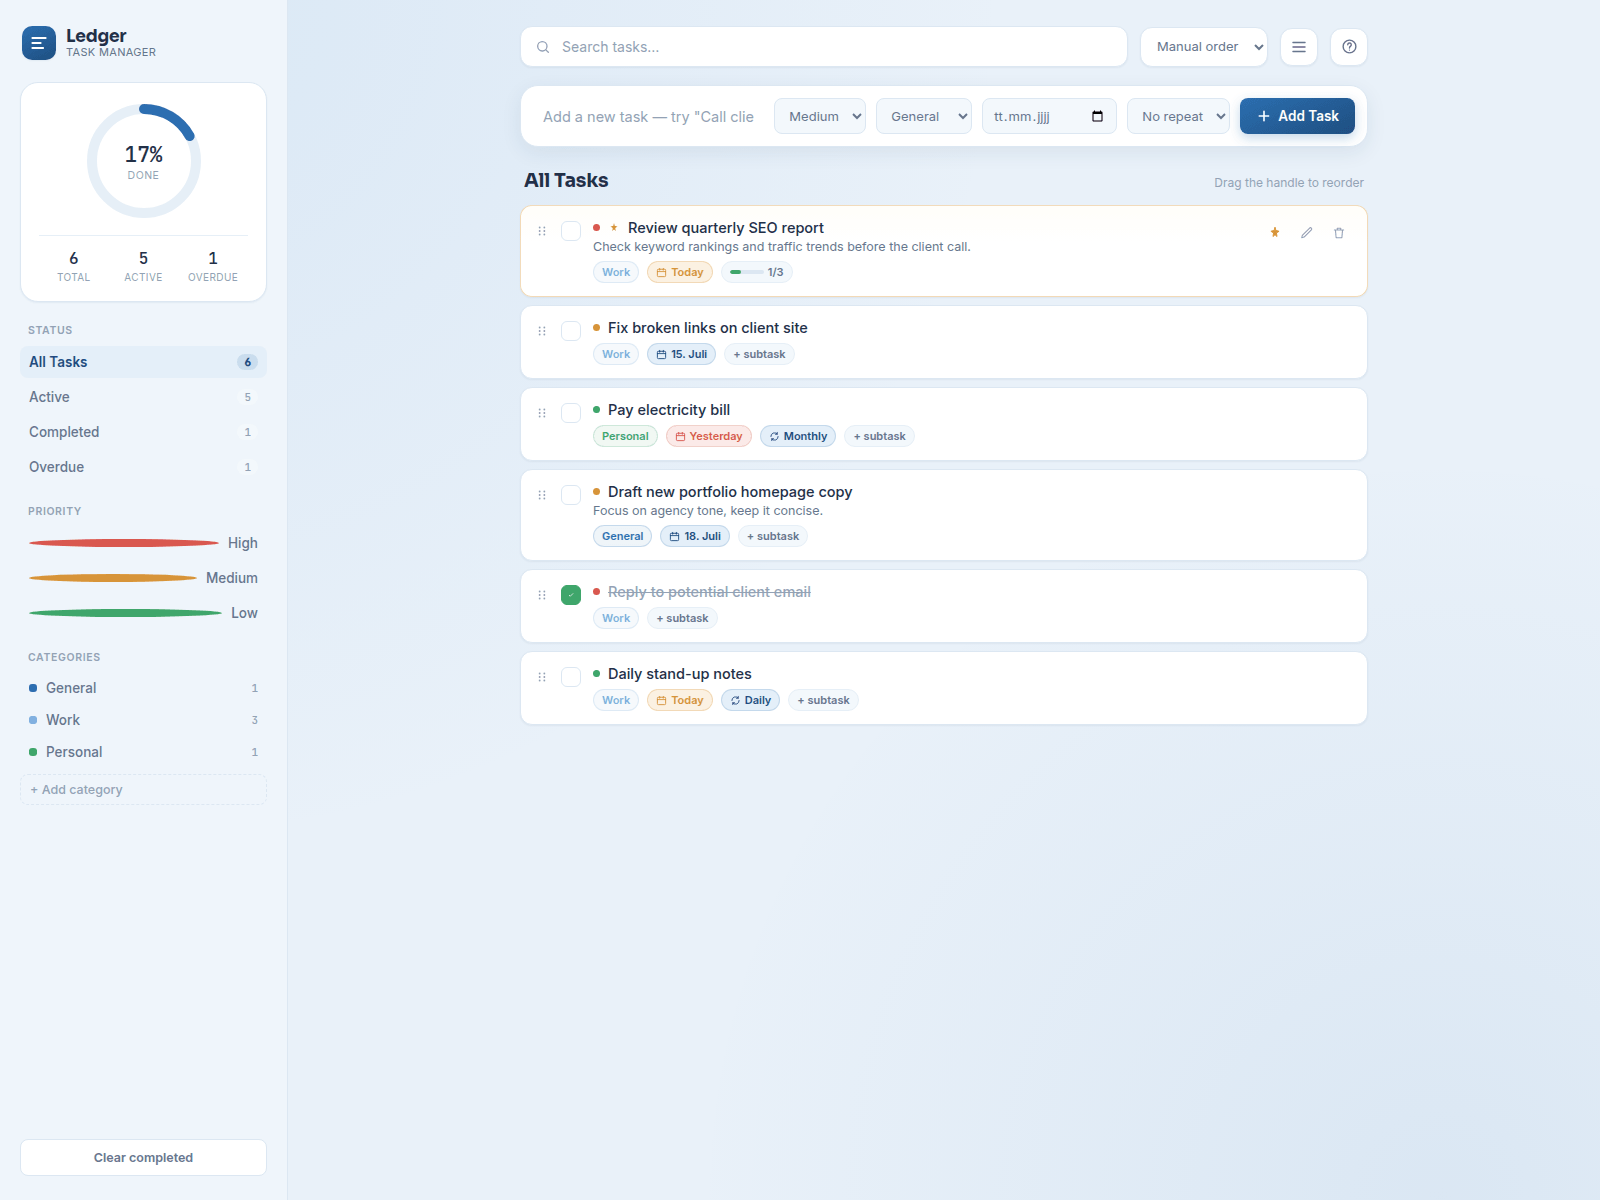Focus the Search tasks field
The image size is (1600, 1200).
(x=824, y=47)
